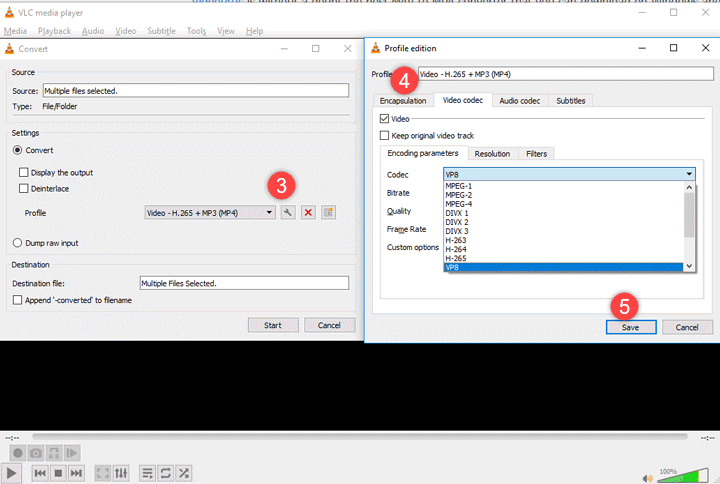This screenshot has height=484, width=720.
Task: Choose DIVX 2 from the codec list
Action: point(563,222)
